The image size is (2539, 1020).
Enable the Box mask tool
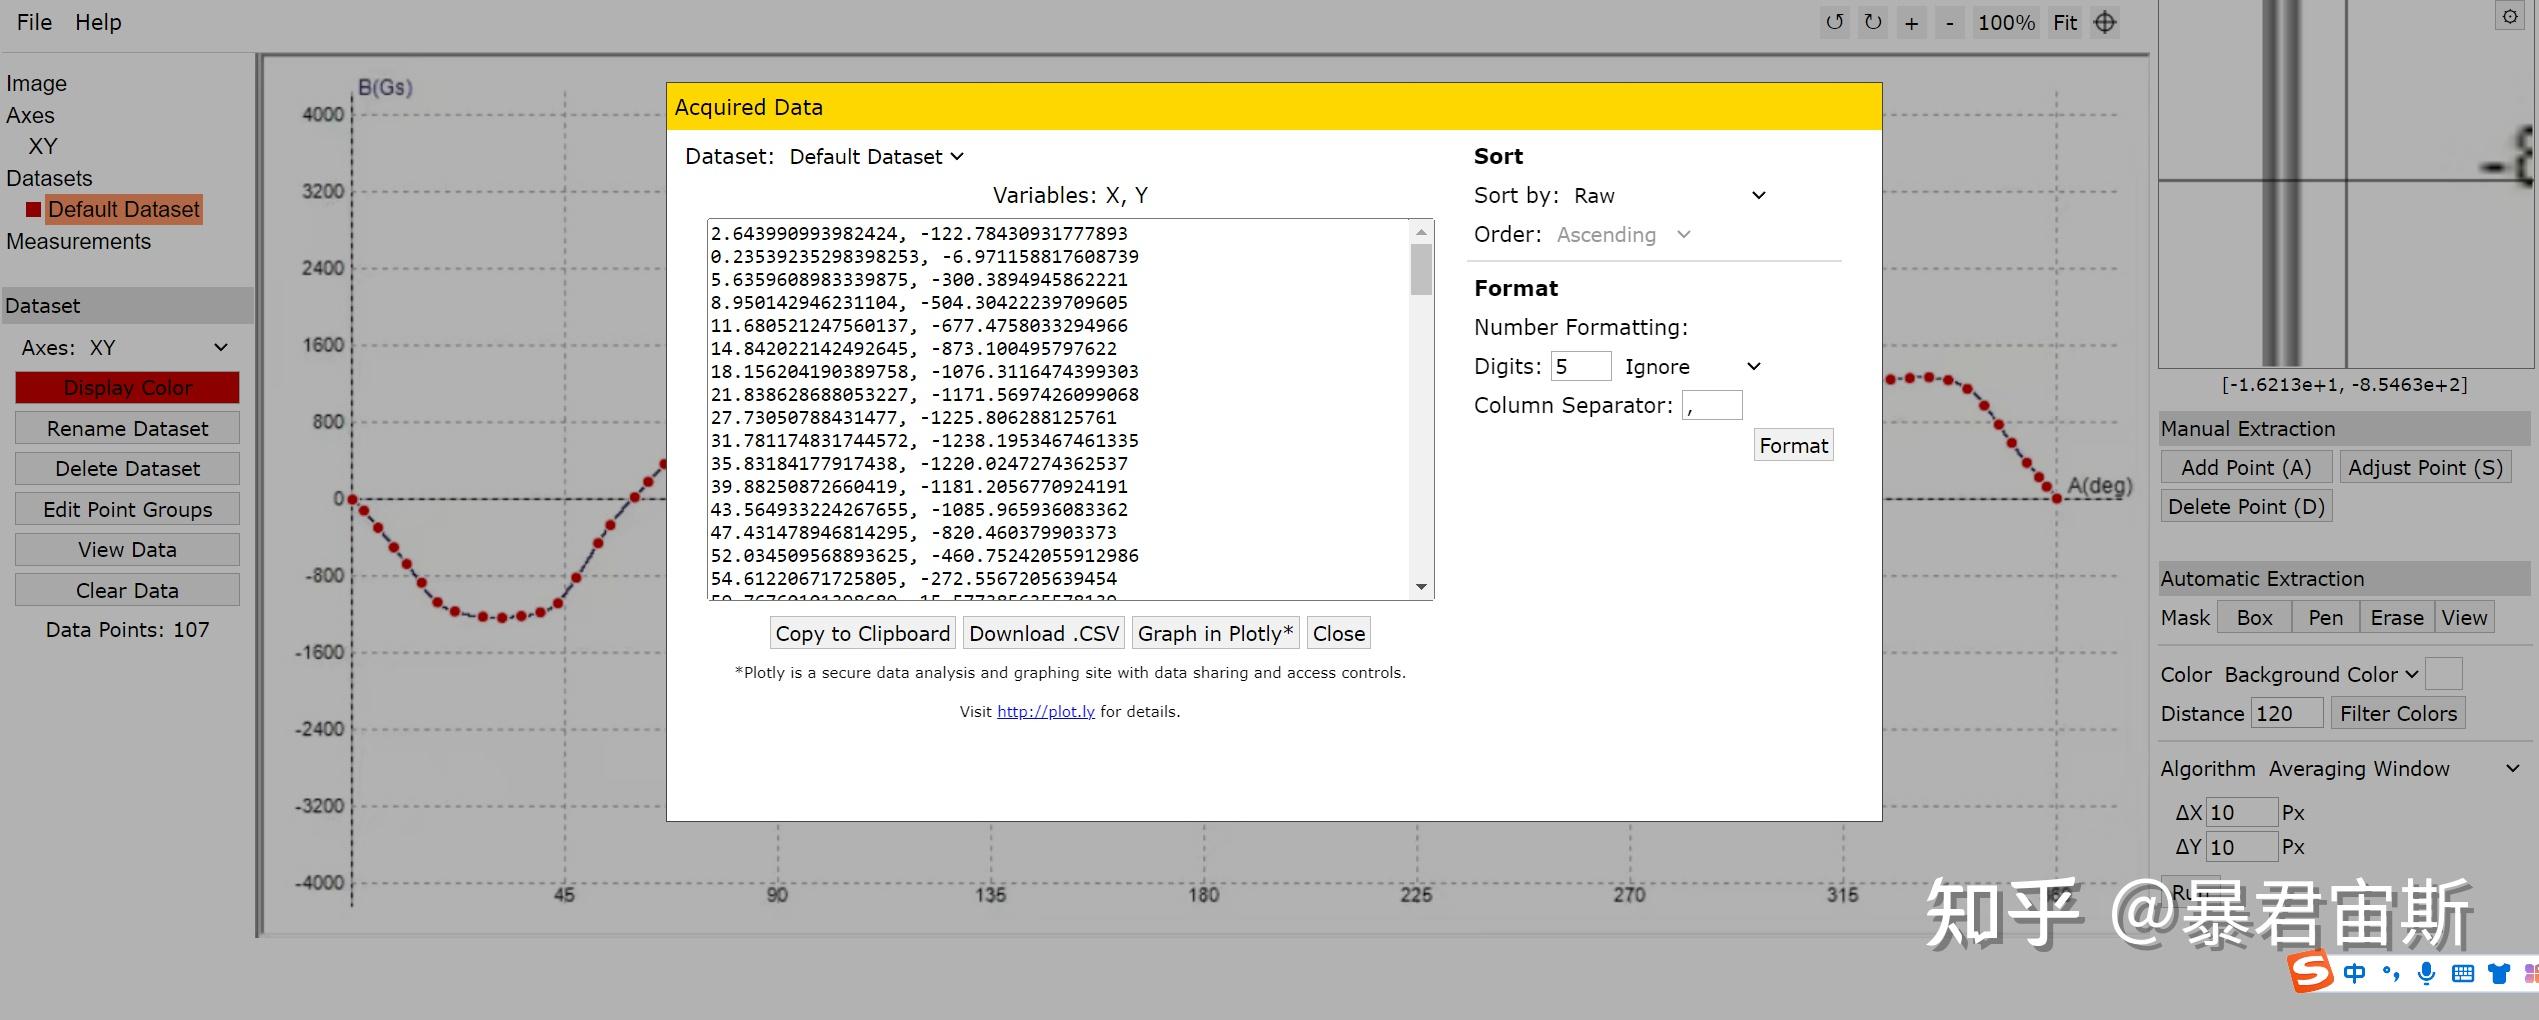[x=2254, y=617]
